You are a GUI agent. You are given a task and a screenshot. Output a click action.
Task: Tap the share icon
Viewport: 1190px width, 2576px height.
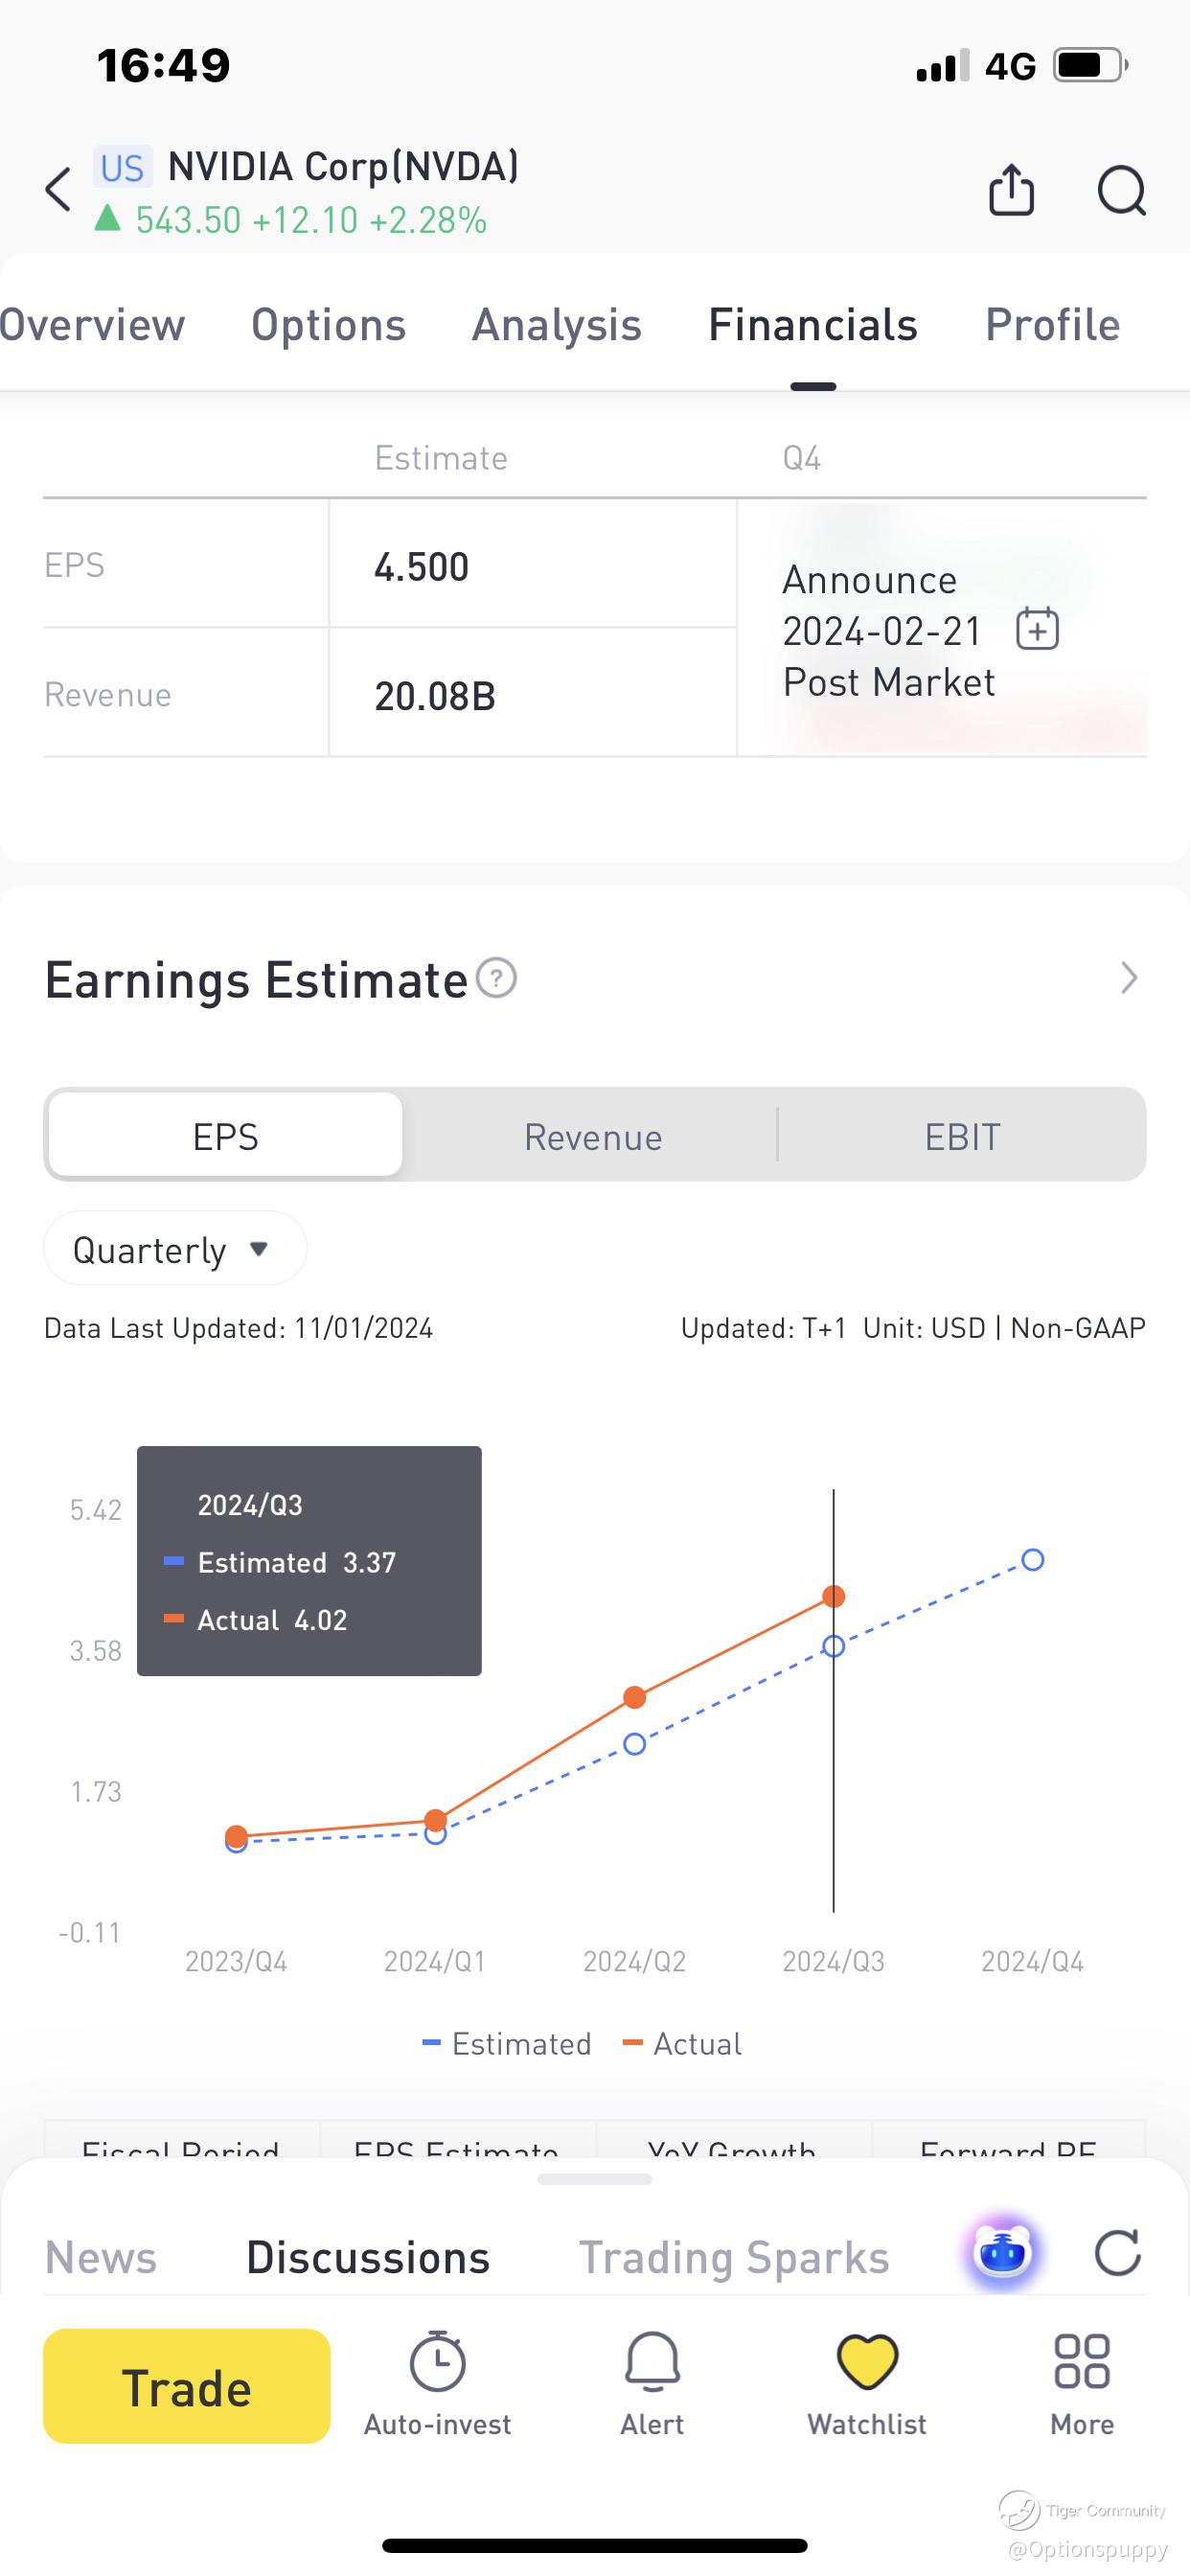pos(1011,189)
